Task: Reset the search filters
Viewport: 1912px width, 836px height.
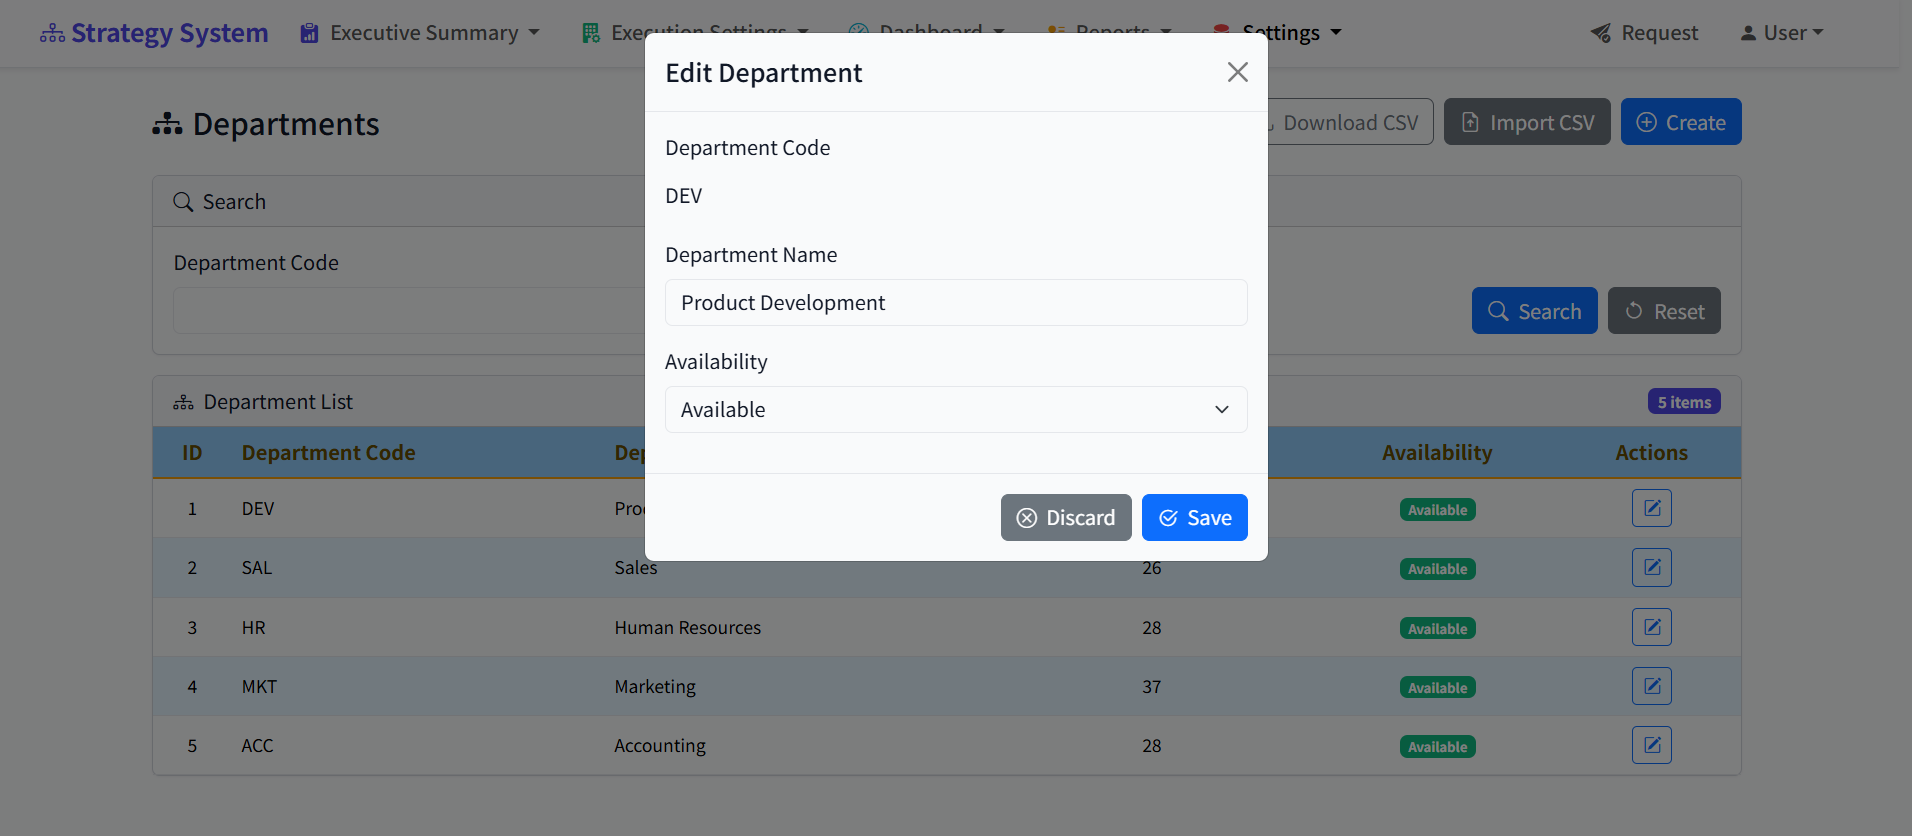Action: (1664, 311)
